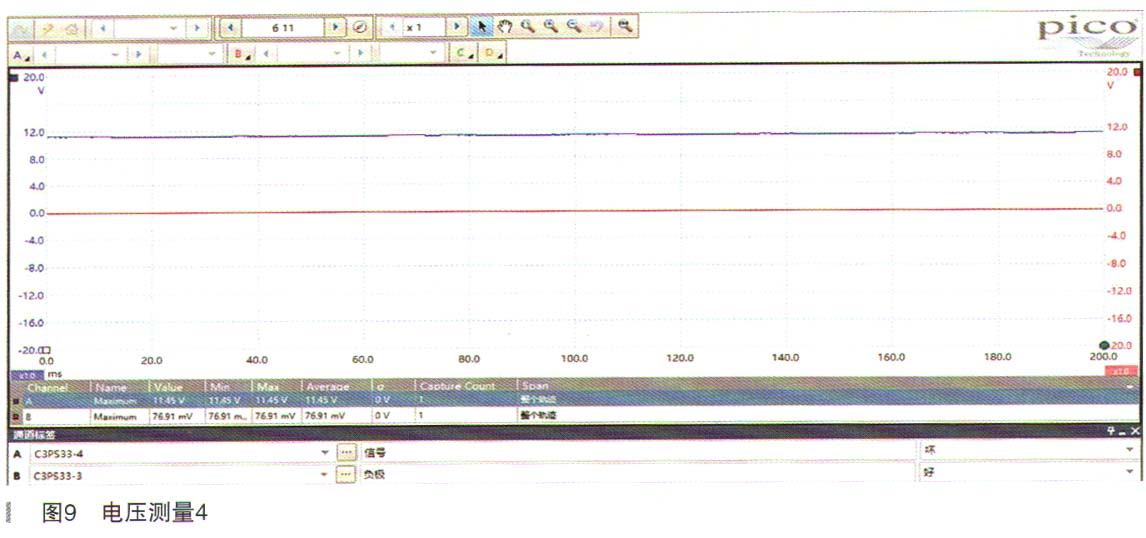Select Channel A Maximum measurement row

click(574, 400)
